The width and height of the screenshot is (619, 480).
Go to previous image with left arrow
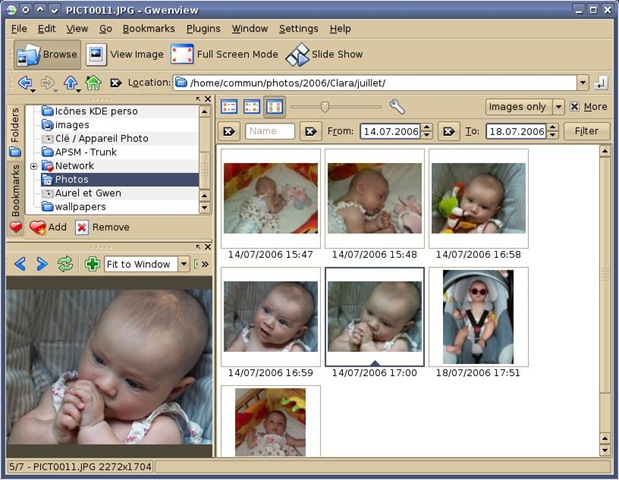(x=20, y=264)
